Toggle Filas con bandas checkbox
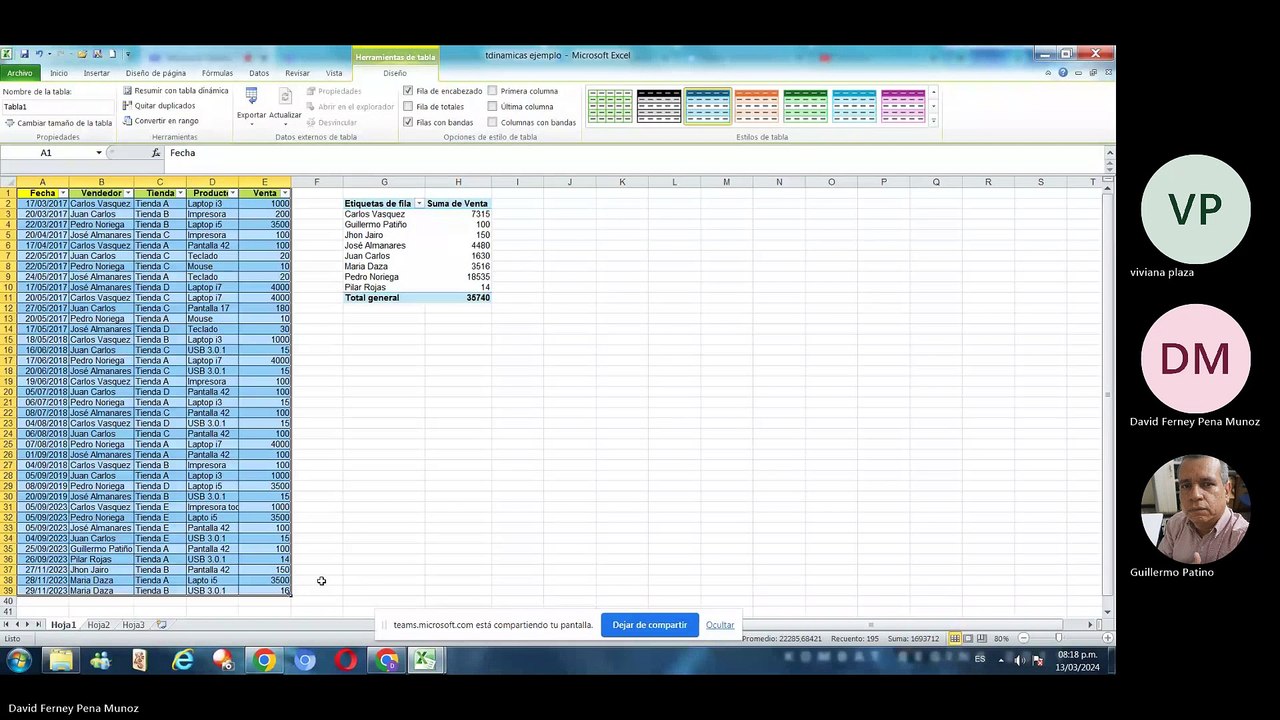Viewport: 1280px width, 720px height. tap(408, 122)
